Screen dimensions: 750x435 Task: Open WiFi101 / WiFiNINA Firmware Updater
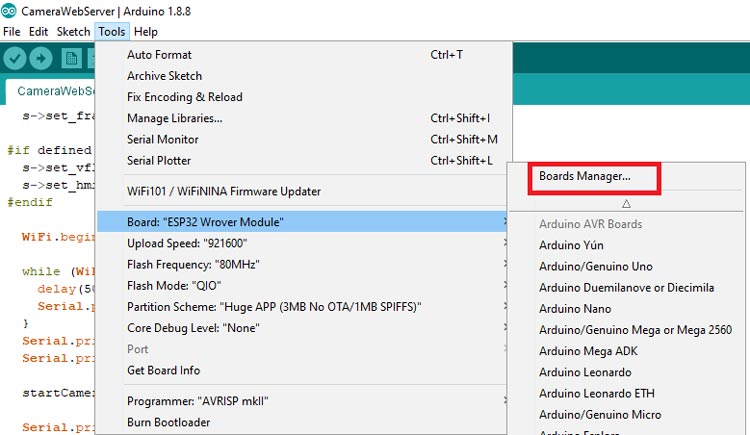point(302,191)
